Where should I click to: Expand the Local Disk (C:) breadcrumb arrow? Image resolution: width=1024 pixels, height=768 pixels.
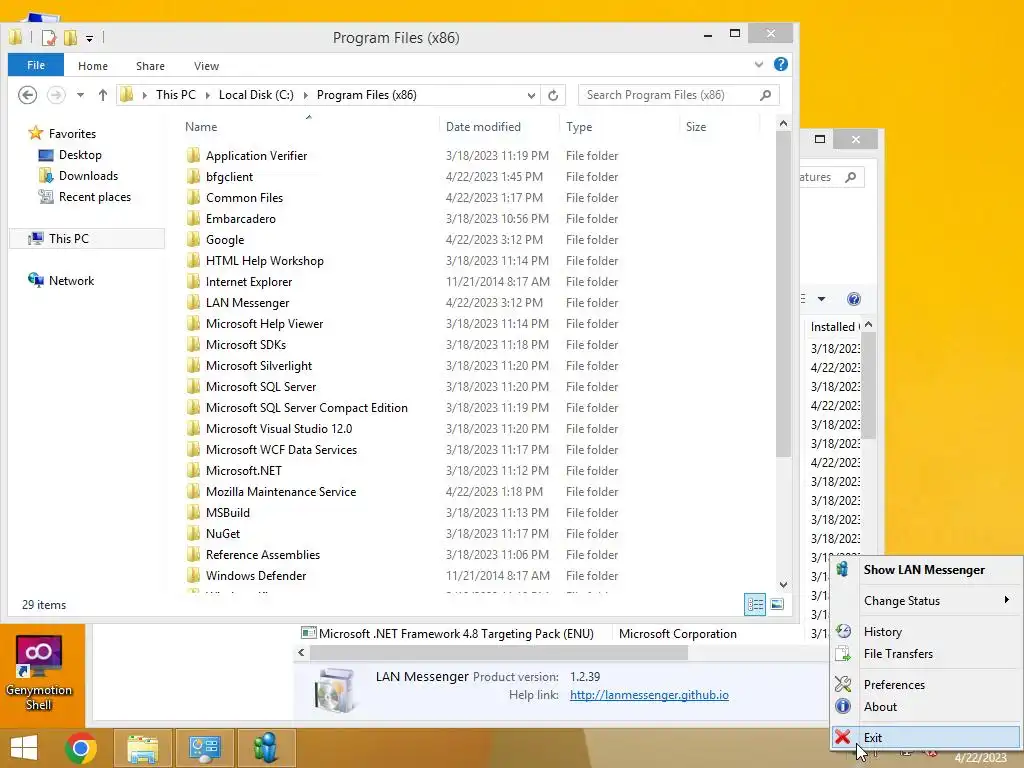pyautogui.click(x=305, y=95)
